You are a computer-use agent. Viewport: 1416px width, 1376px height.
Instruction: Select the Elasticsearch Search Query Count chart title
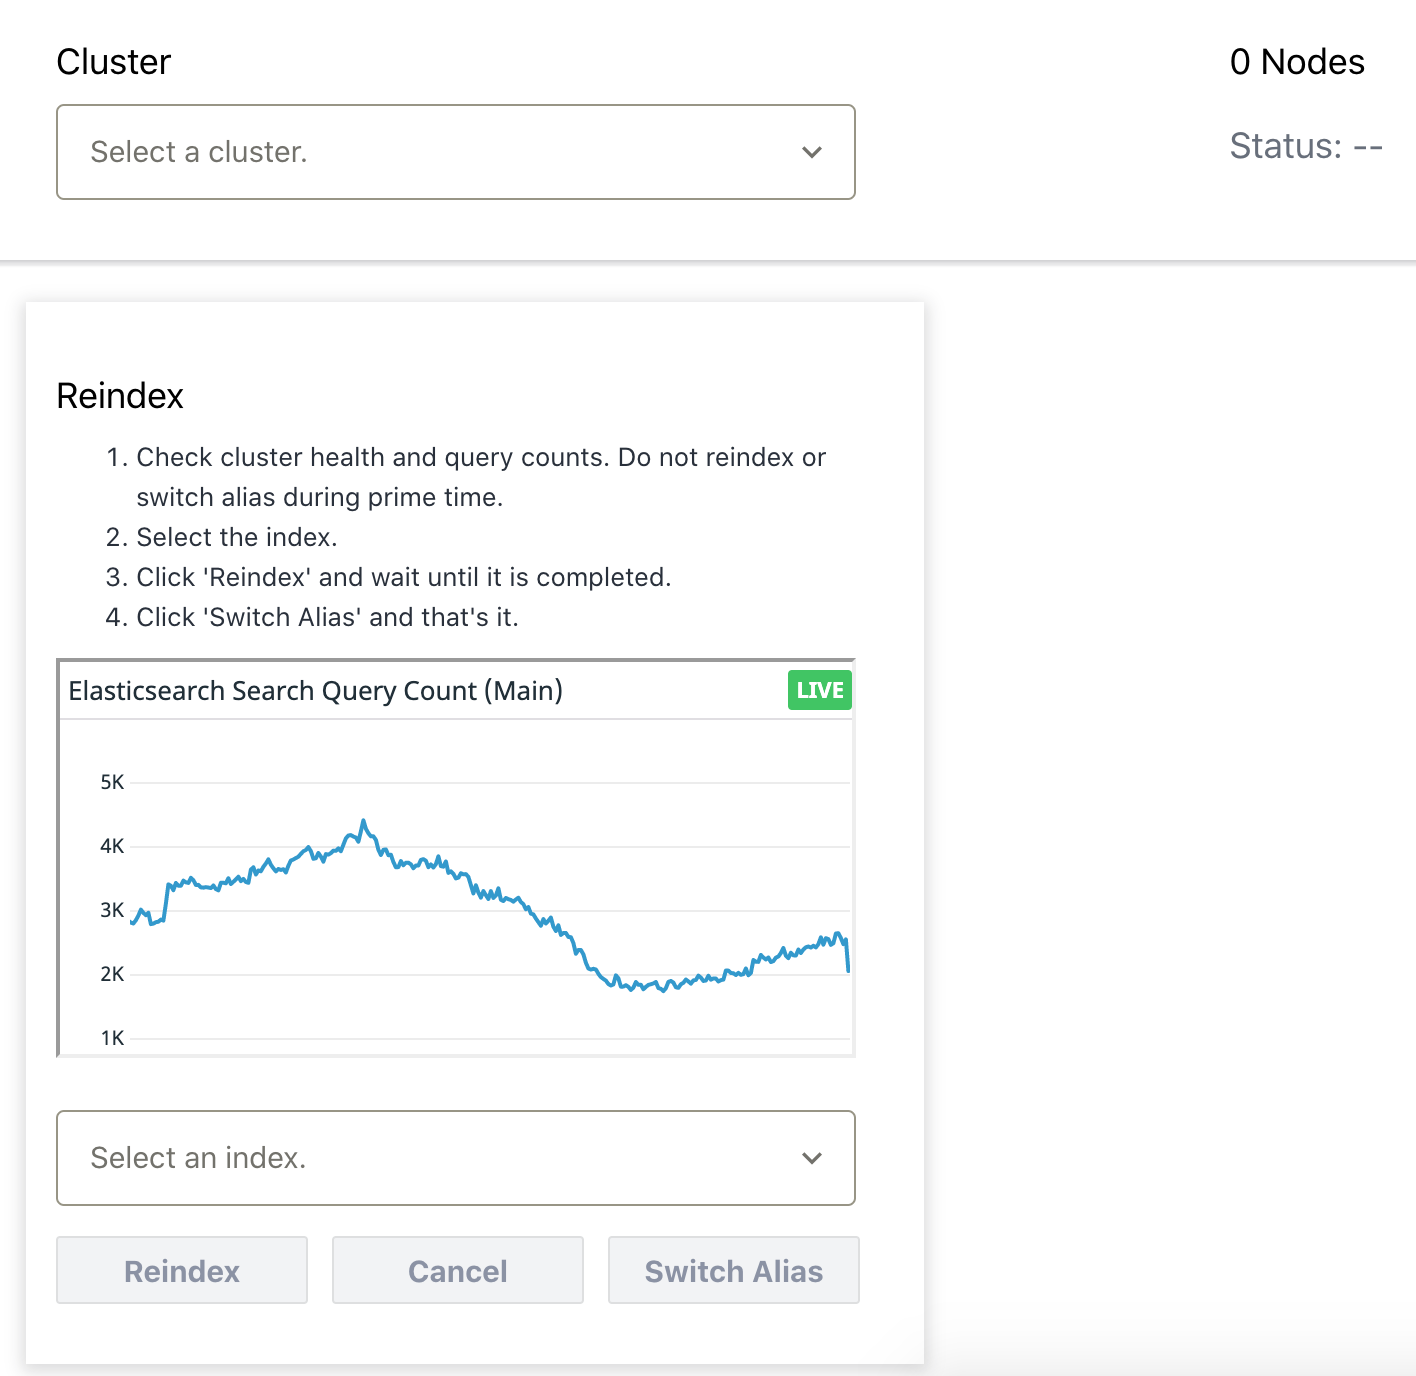tap(315, 691)
